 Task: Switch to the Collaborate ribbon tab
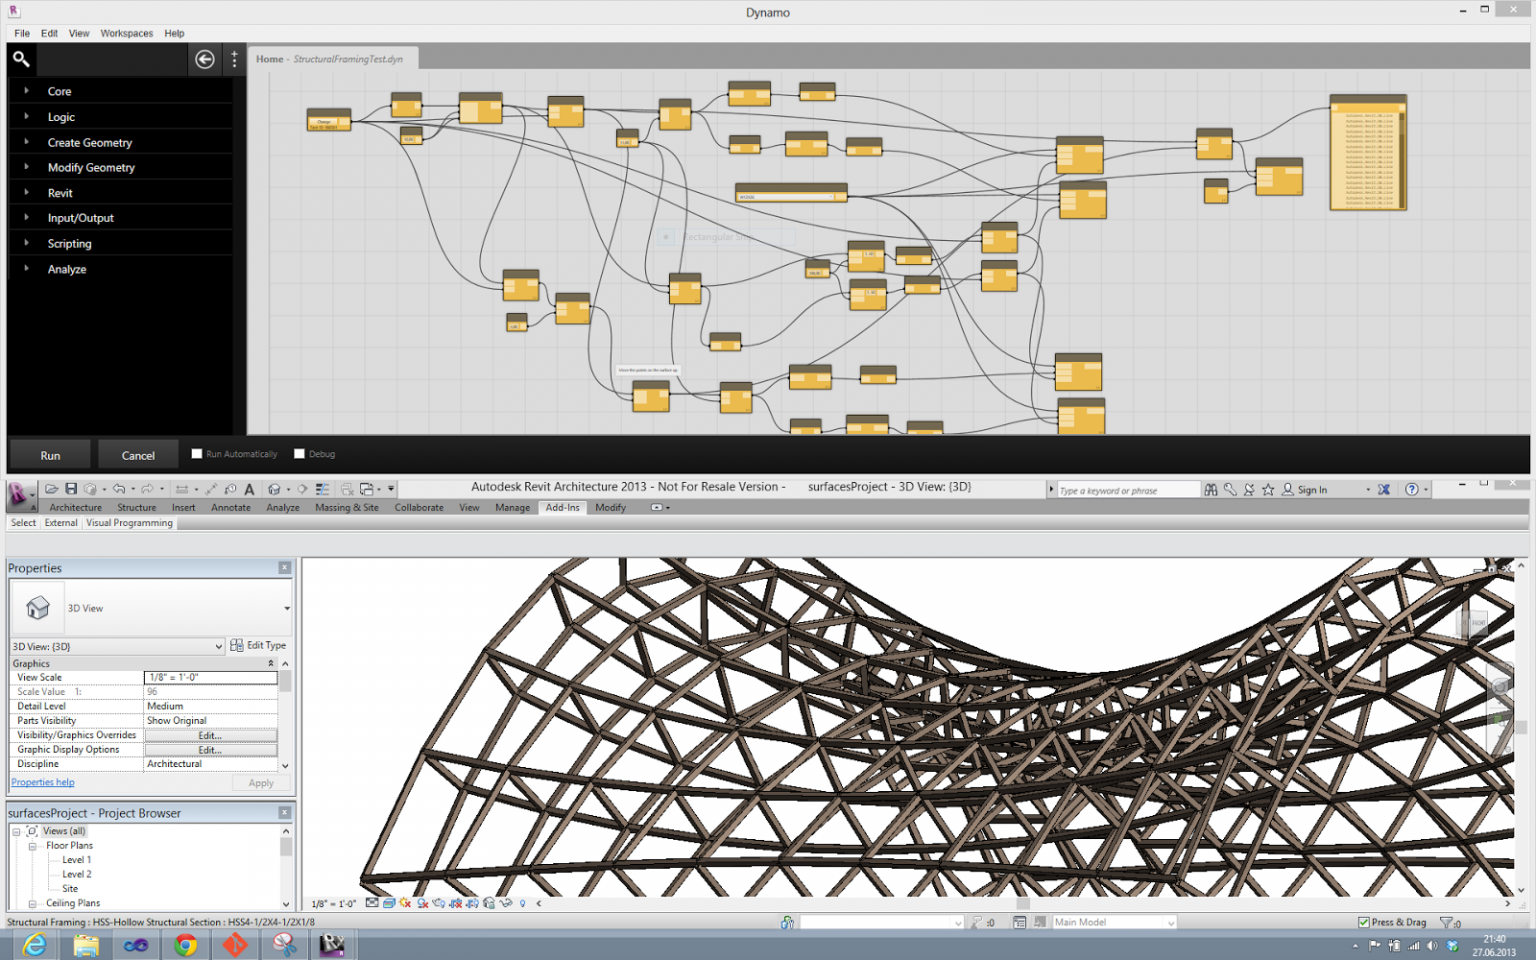point(419,507)
